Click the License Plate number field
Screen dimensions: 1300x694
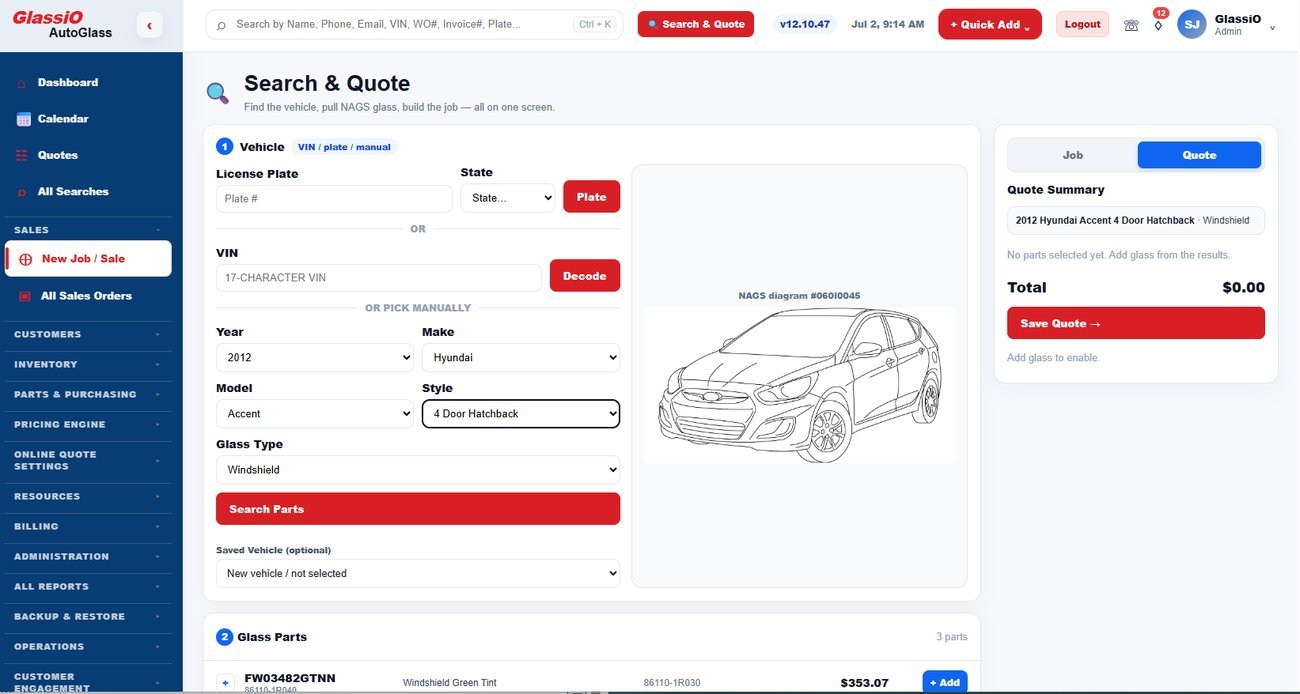(x=334, y=199)
